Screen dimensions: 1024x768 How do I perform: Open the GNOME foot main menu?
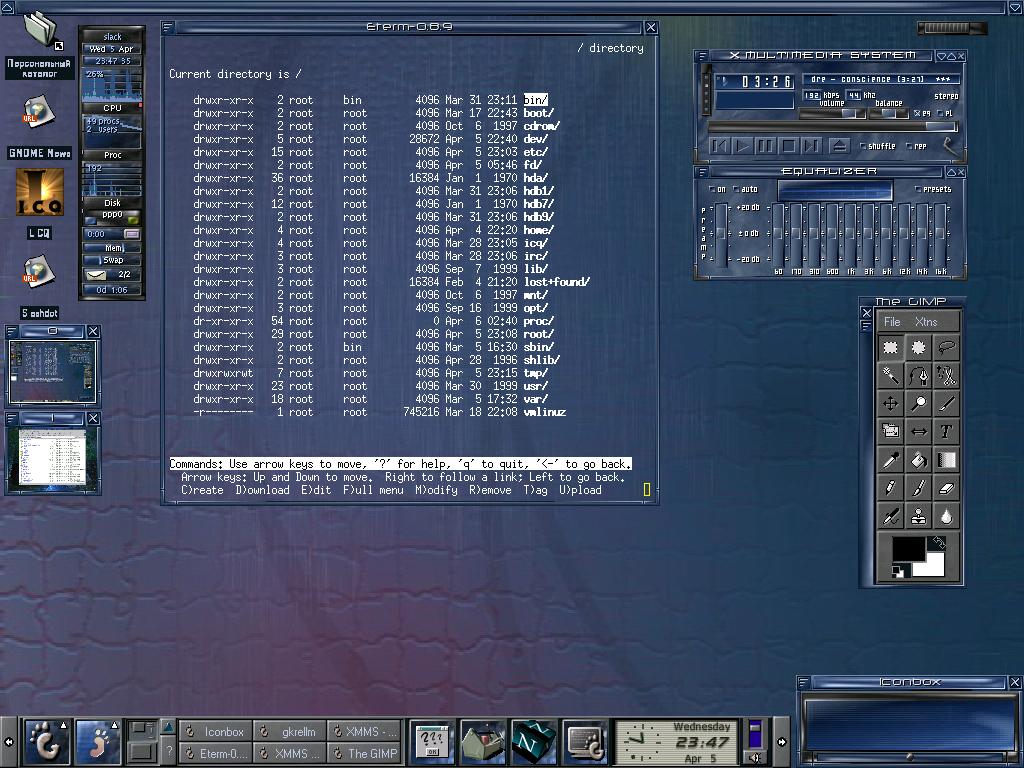click(x=46, y=742)
